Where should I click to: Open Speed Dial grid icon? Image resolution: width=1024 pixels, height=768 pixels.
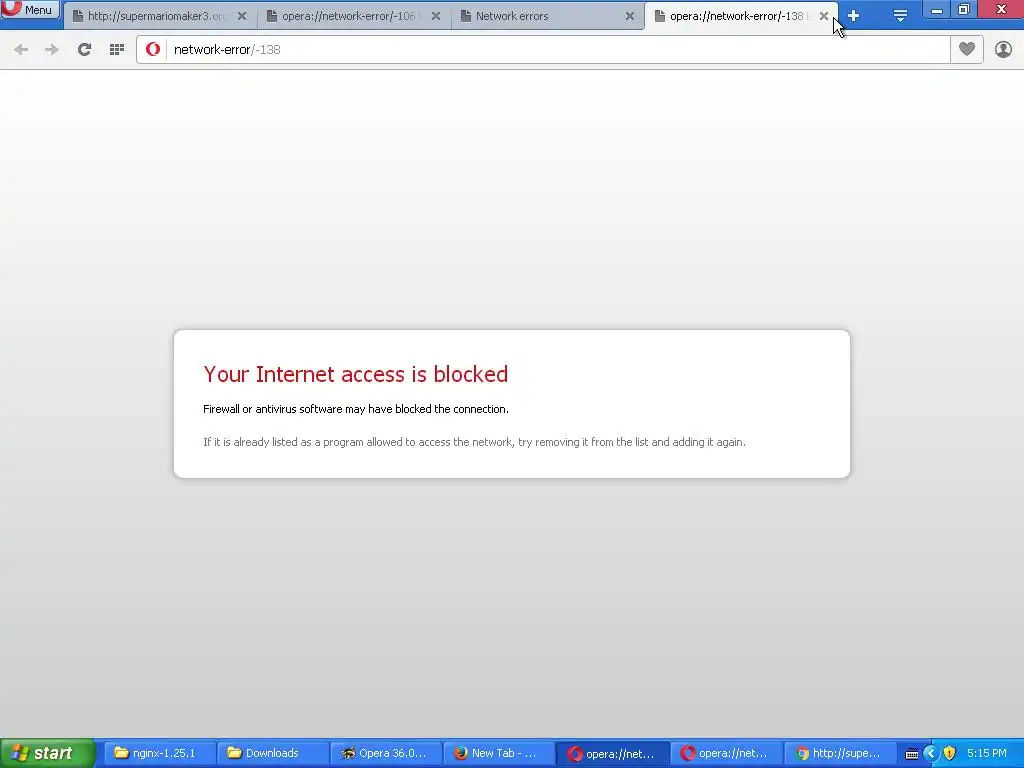tap(117, 49)
